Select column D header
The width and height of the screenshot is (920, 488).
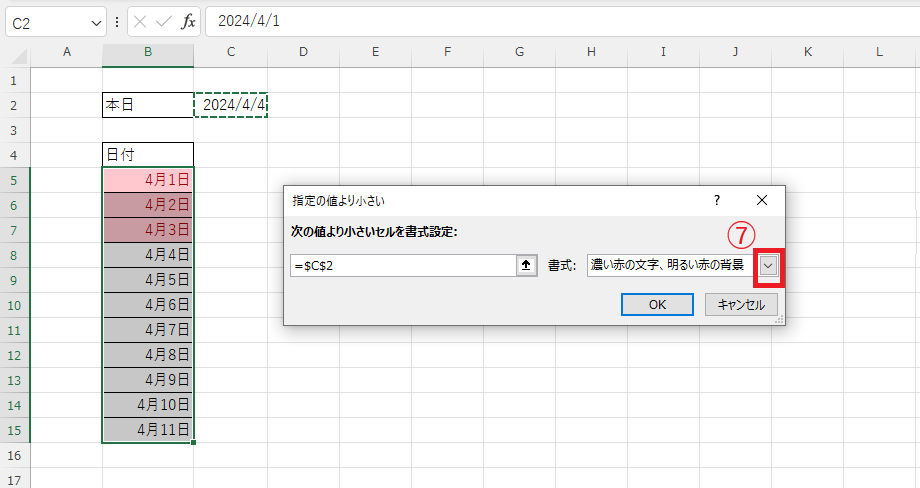[x=303, y=52]
